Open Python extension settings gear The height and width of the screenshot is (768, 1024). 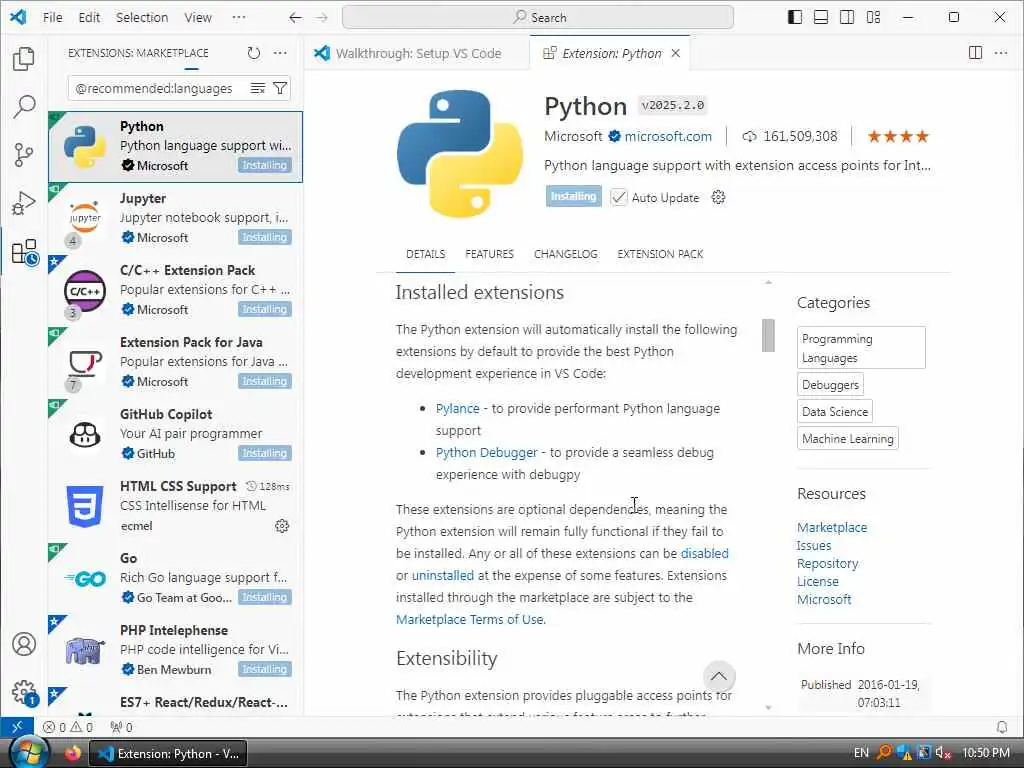tap(718, 197)
